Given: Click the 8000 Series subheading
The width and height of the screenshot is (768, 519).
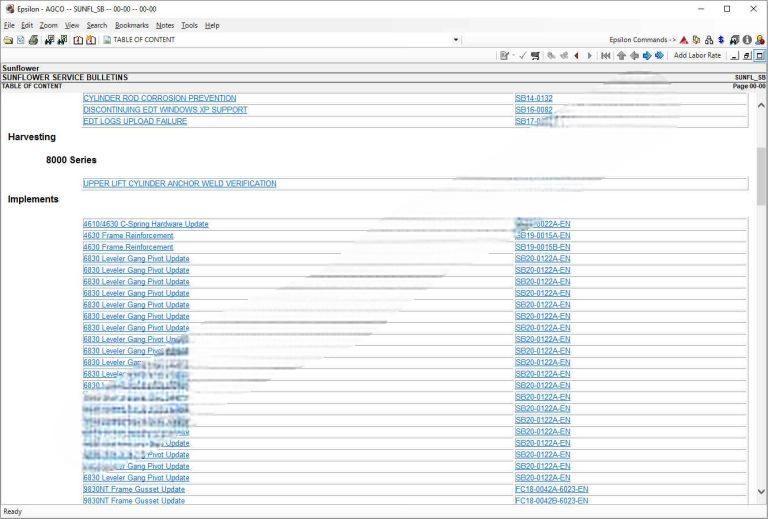Looking at the screenshot, I should (x=71, y=160).
